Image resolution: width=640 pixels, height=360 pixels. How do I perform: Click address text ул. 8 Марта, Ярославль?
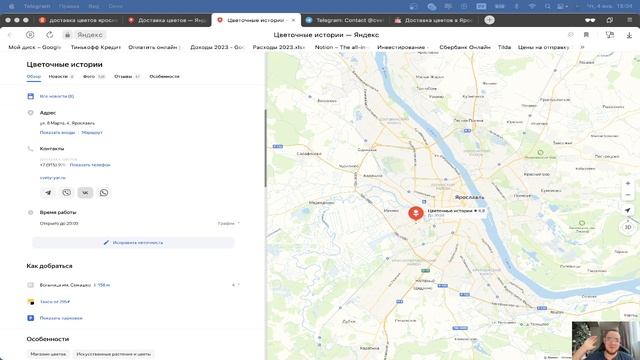click(67, 123)
